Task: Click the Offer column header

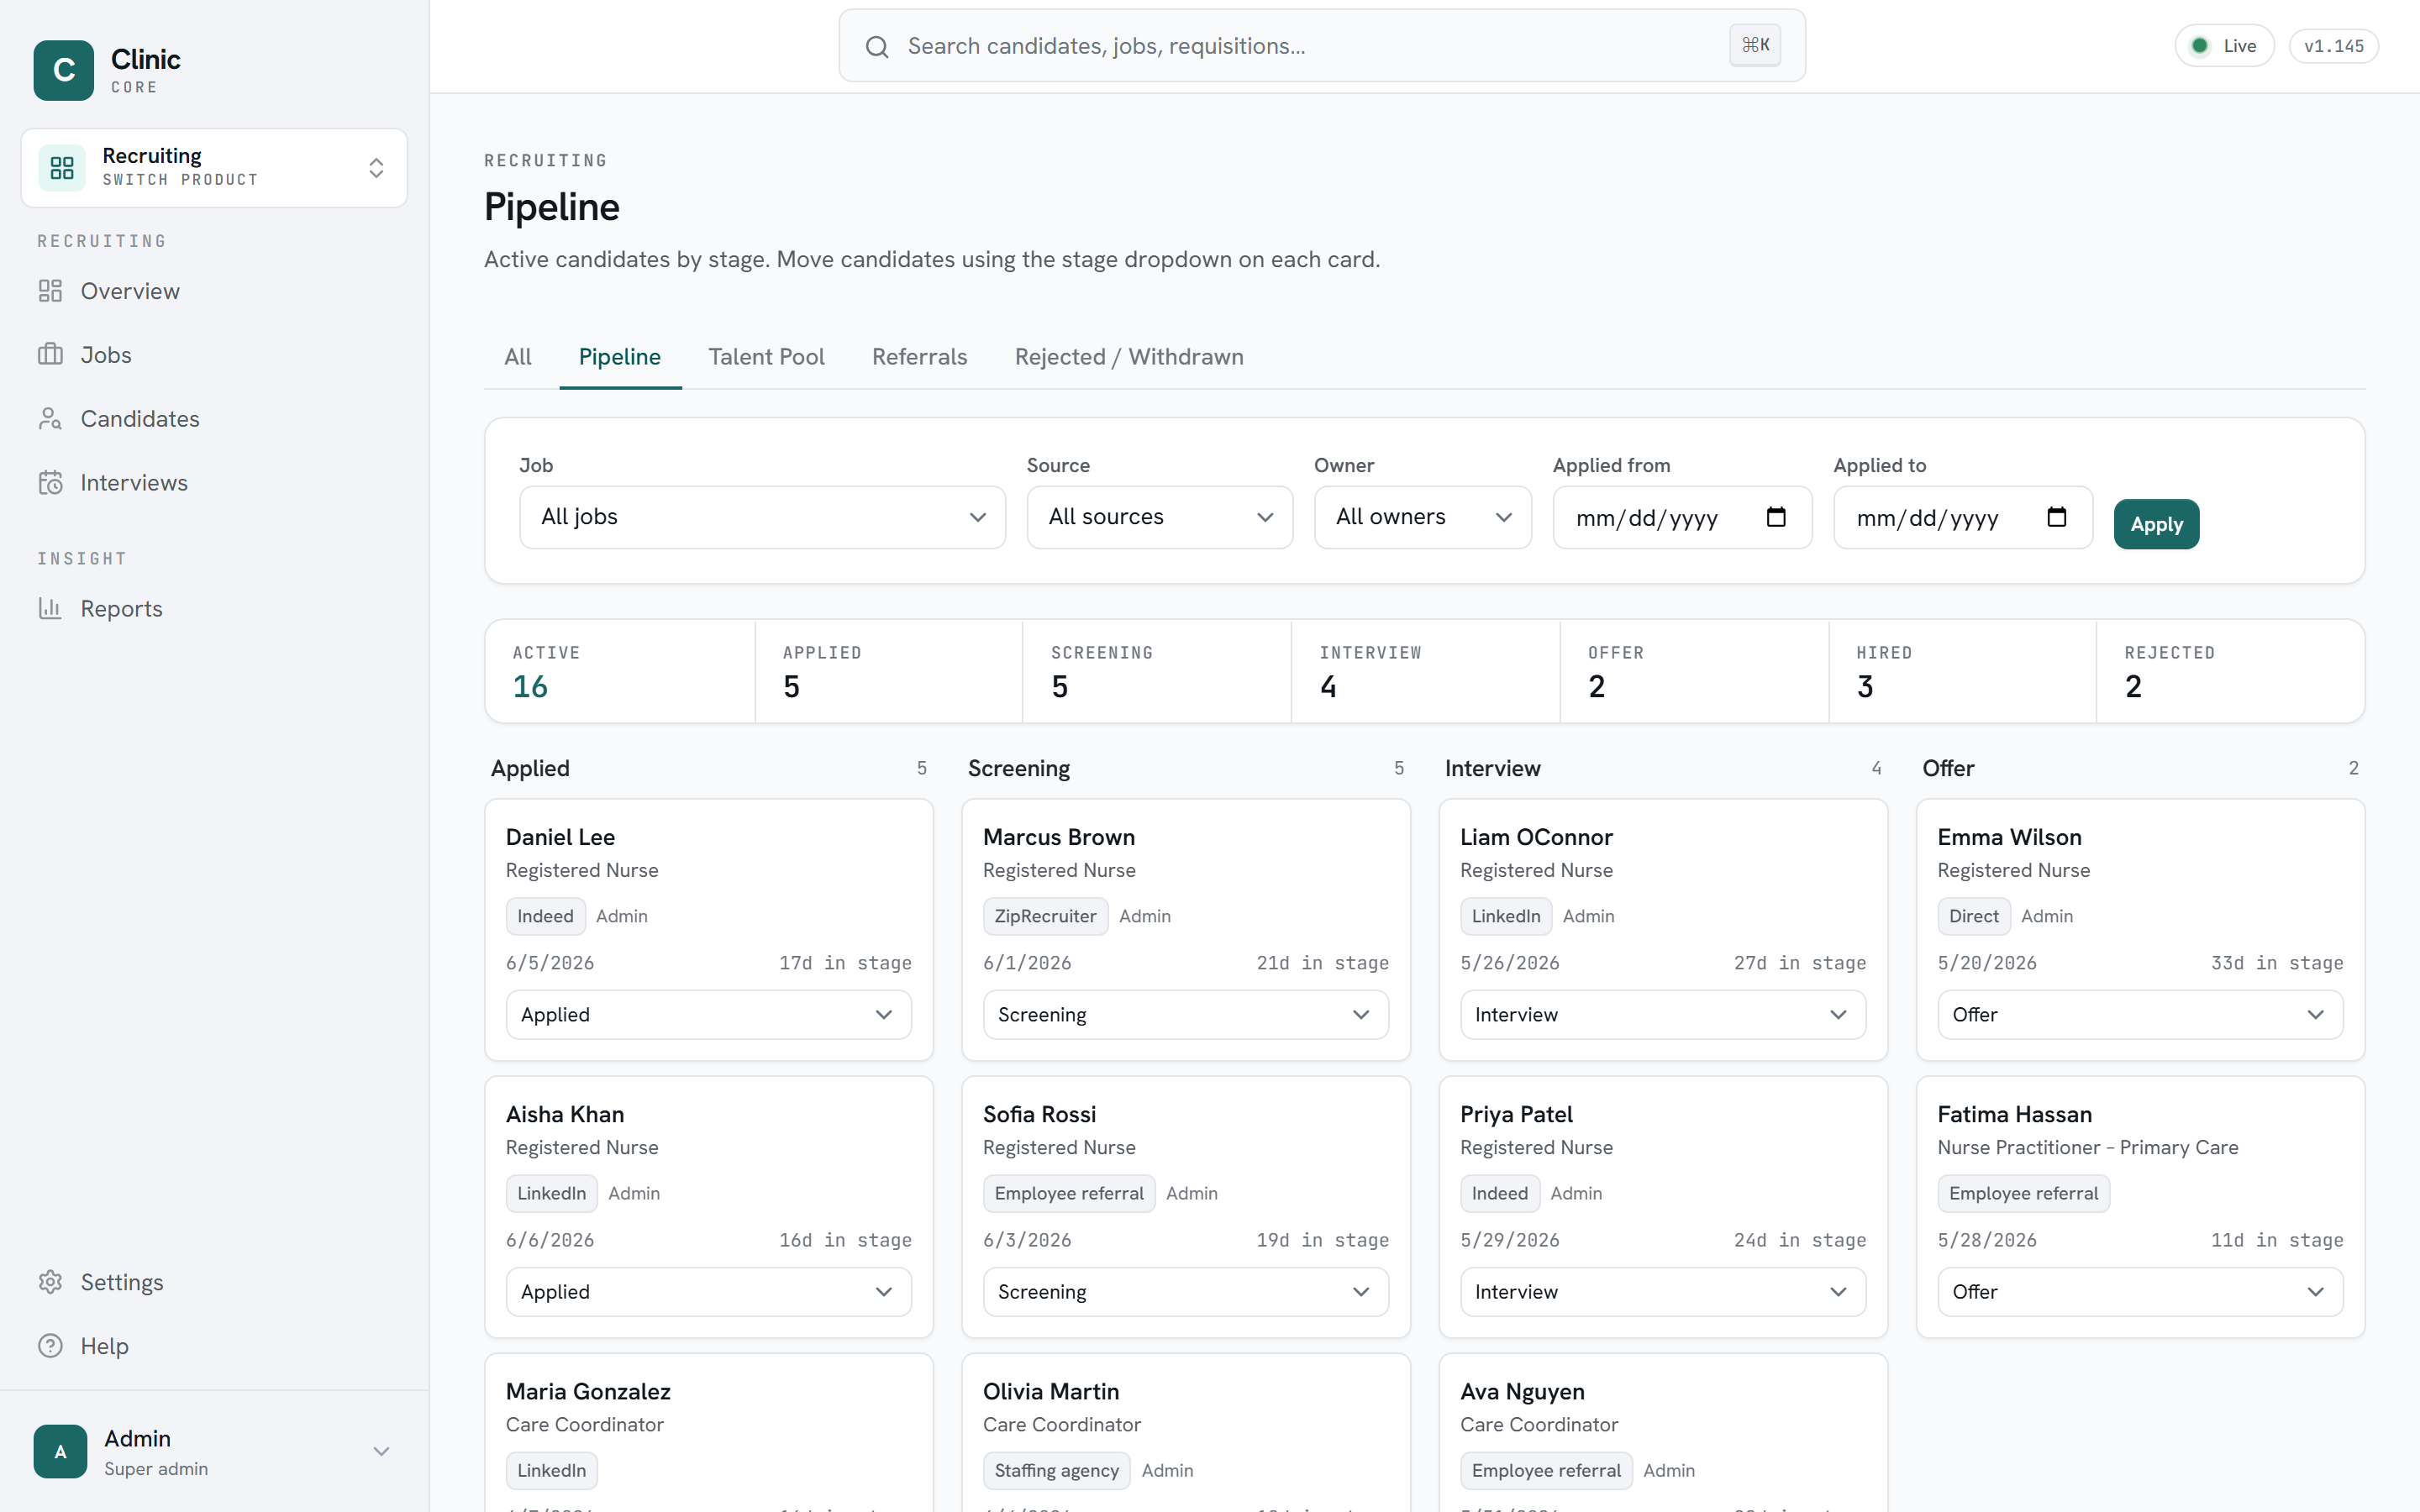Action: [x=1948, y=768]
